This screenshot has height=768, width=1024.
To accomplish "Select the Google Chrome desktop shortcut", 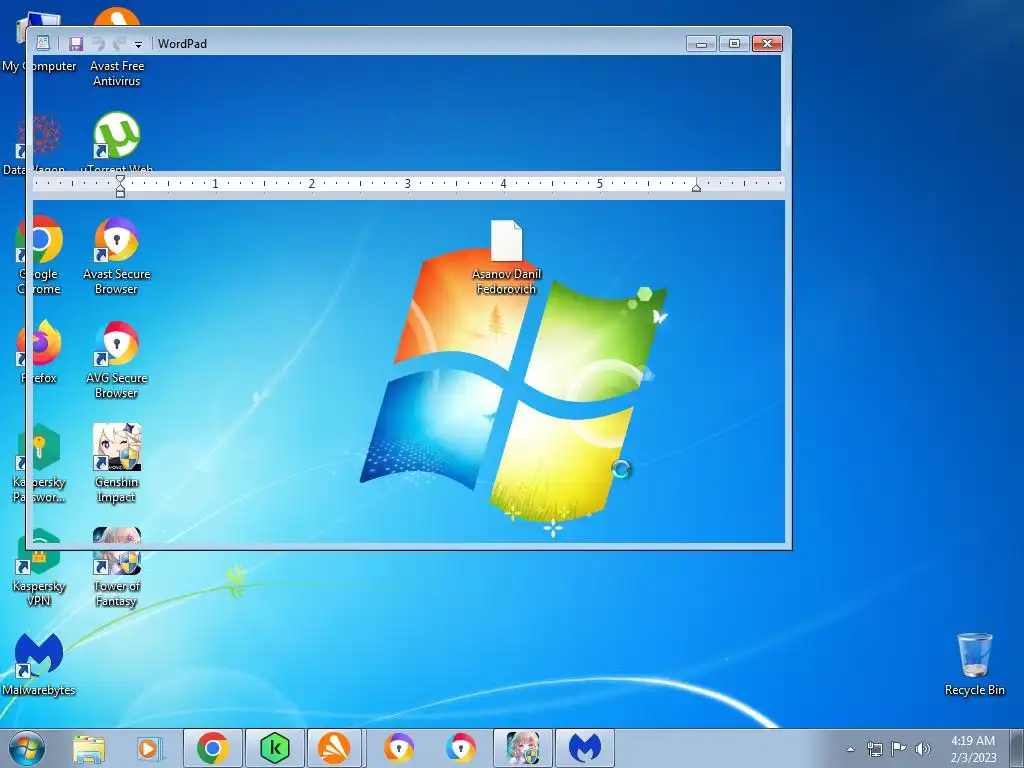I will [x=39, y=257].
